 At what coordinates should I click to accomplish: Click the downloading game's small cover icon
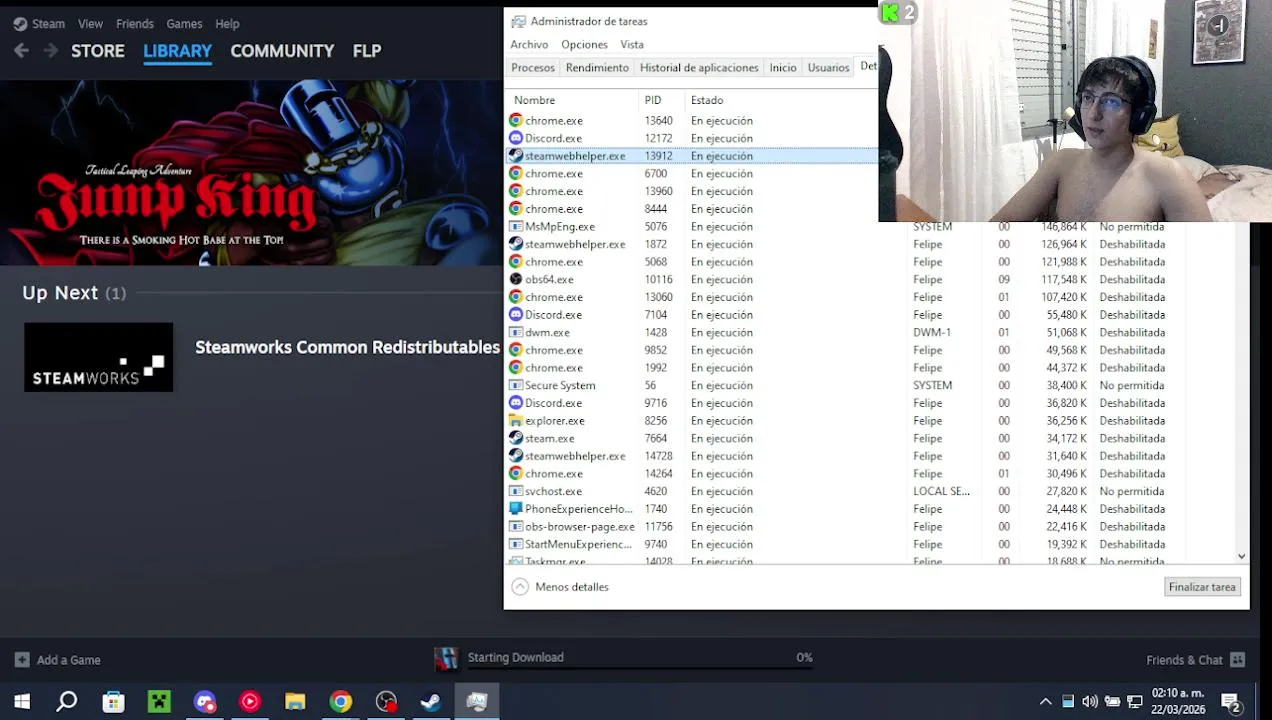point(446,658)
